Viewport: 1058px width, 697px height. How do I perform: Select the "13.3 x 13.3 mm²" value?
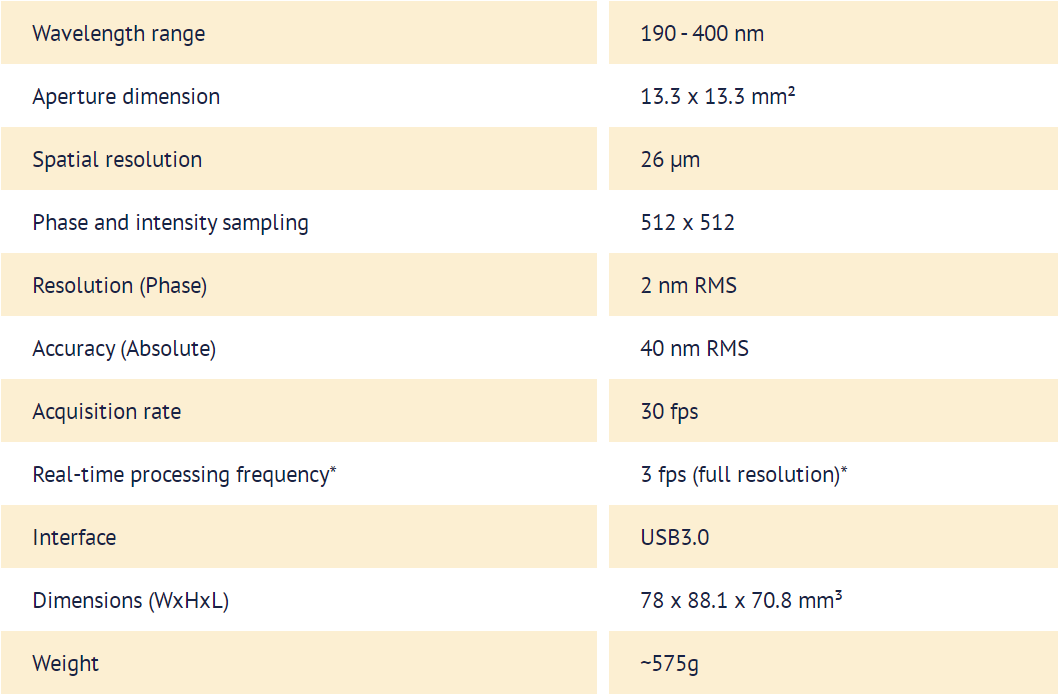point(718,96)
